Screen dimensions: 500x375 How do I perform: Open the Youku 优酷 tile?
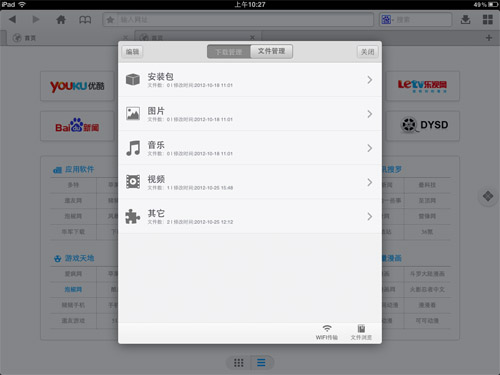pyautogui.click(x=77, y=86)
